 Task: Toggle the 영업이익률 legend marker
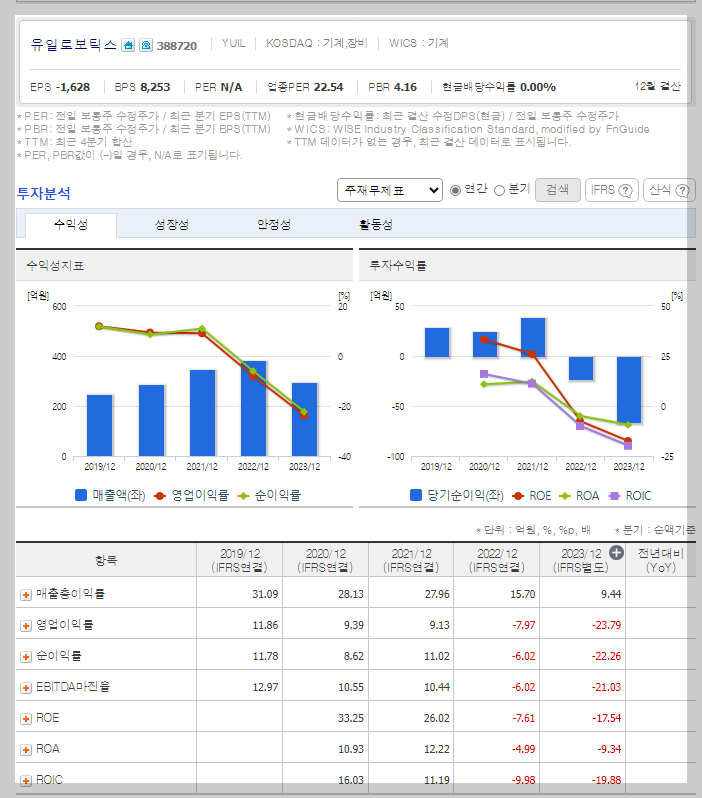click(160, 496)
